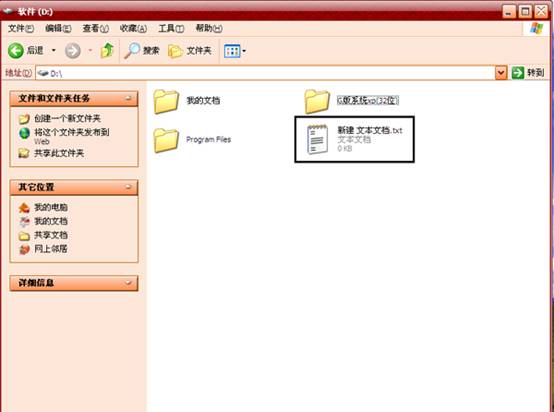Expand the address bar dropdown list
The image size is (554, 412).
(x=501, y=73)
